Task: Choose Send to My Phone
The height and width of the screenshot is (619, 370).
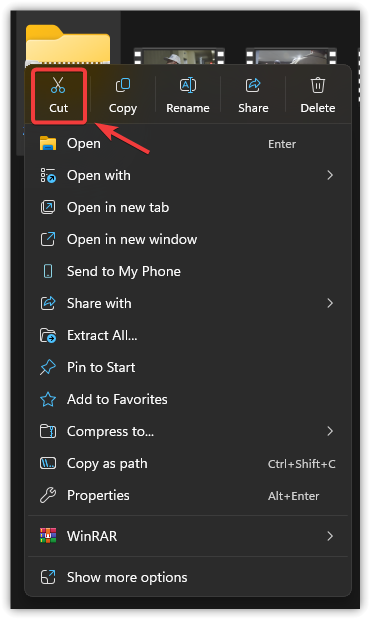Action: click(x=188, y=271)
